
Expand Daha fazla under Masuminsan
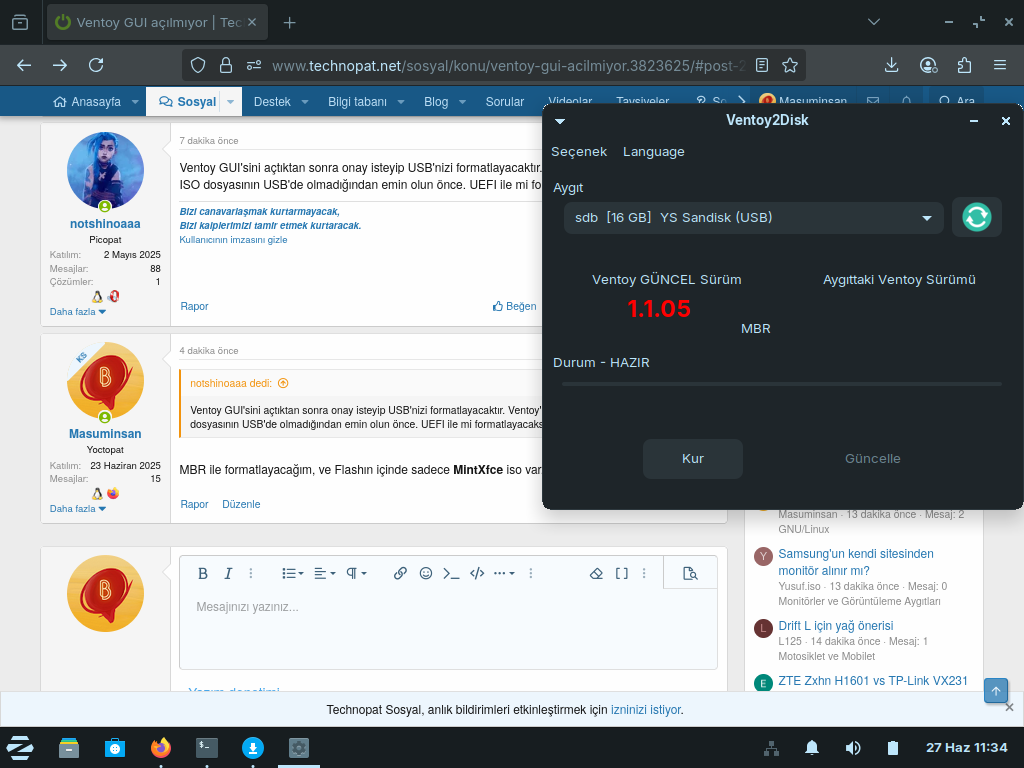78,509
